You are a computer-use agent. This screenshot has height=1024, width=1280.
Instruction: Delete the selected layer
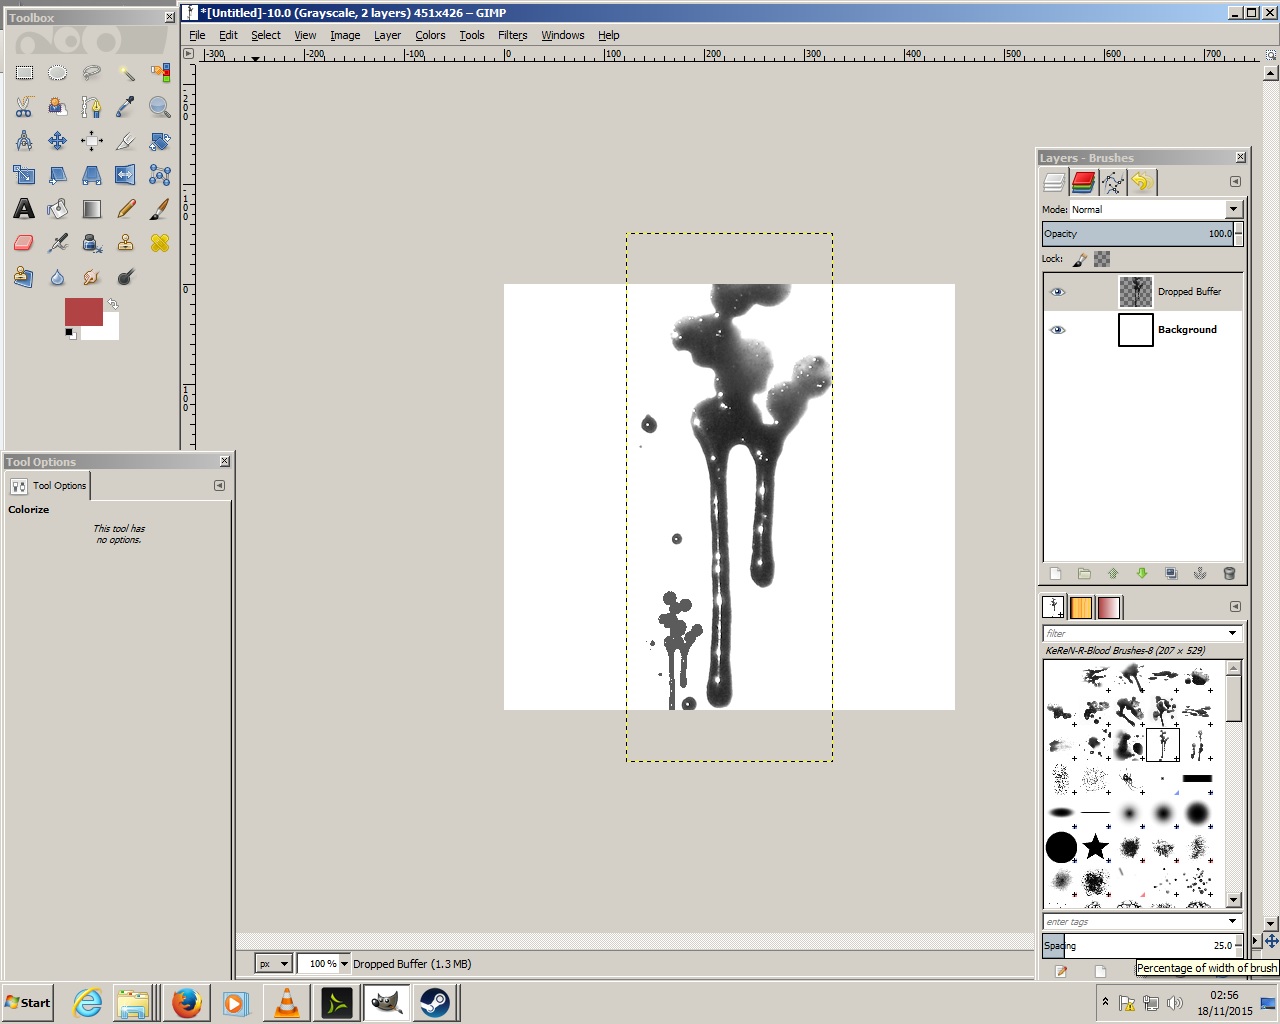tap(1229, 574)
